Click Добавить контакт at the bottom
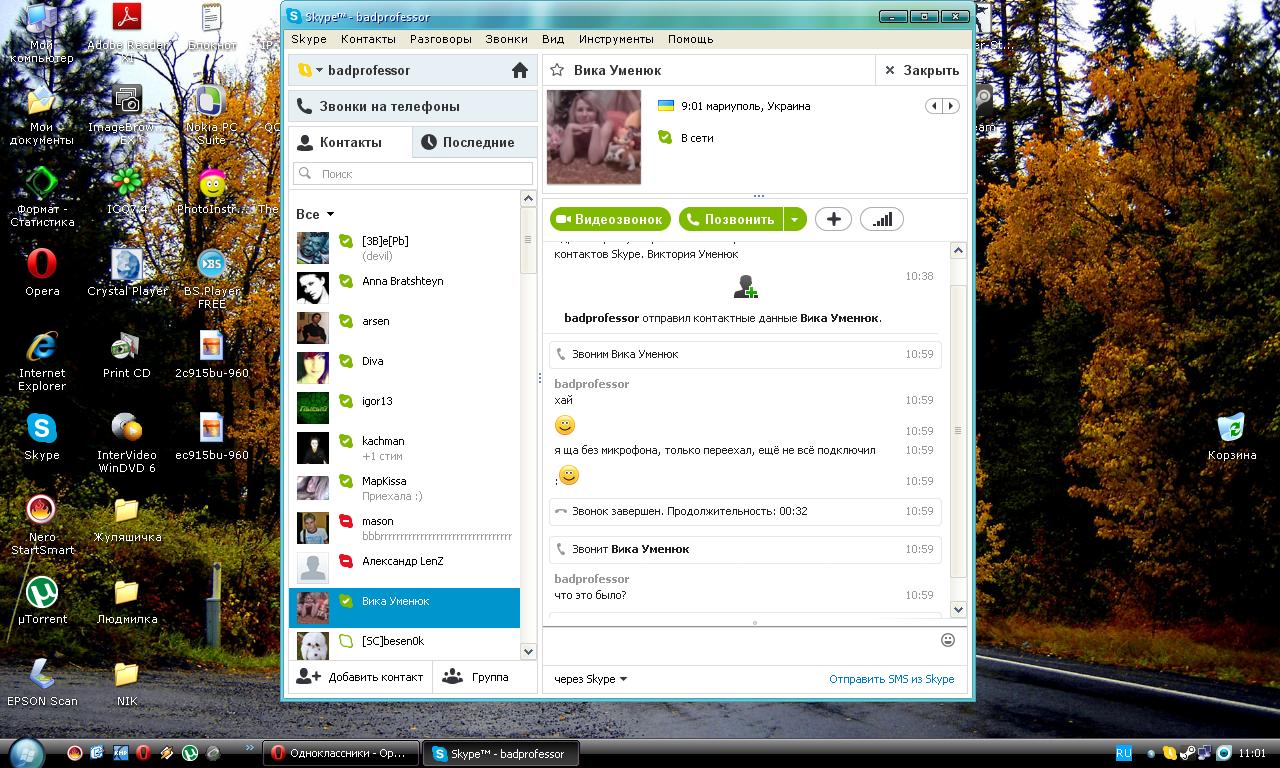This screenshot has height=768, width=1280. coord(361,677)
